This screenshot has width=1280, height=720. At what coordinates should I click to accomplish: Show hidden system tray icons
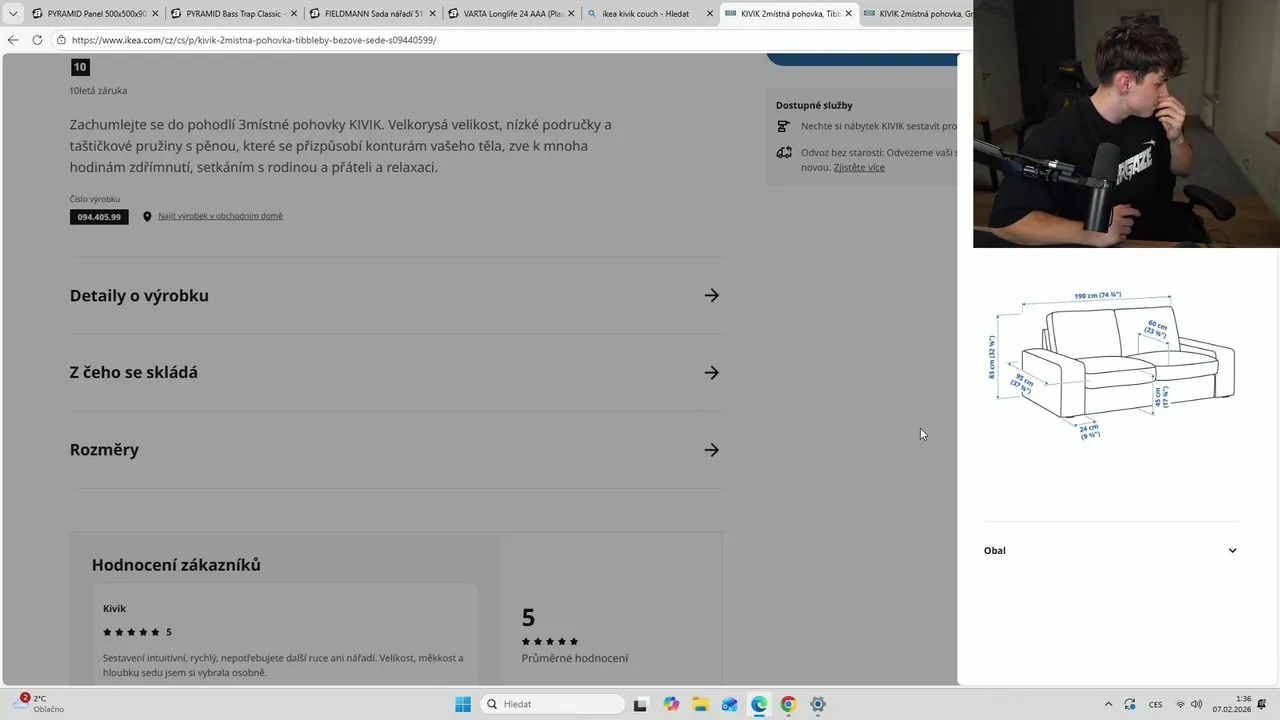point(1108,704)
